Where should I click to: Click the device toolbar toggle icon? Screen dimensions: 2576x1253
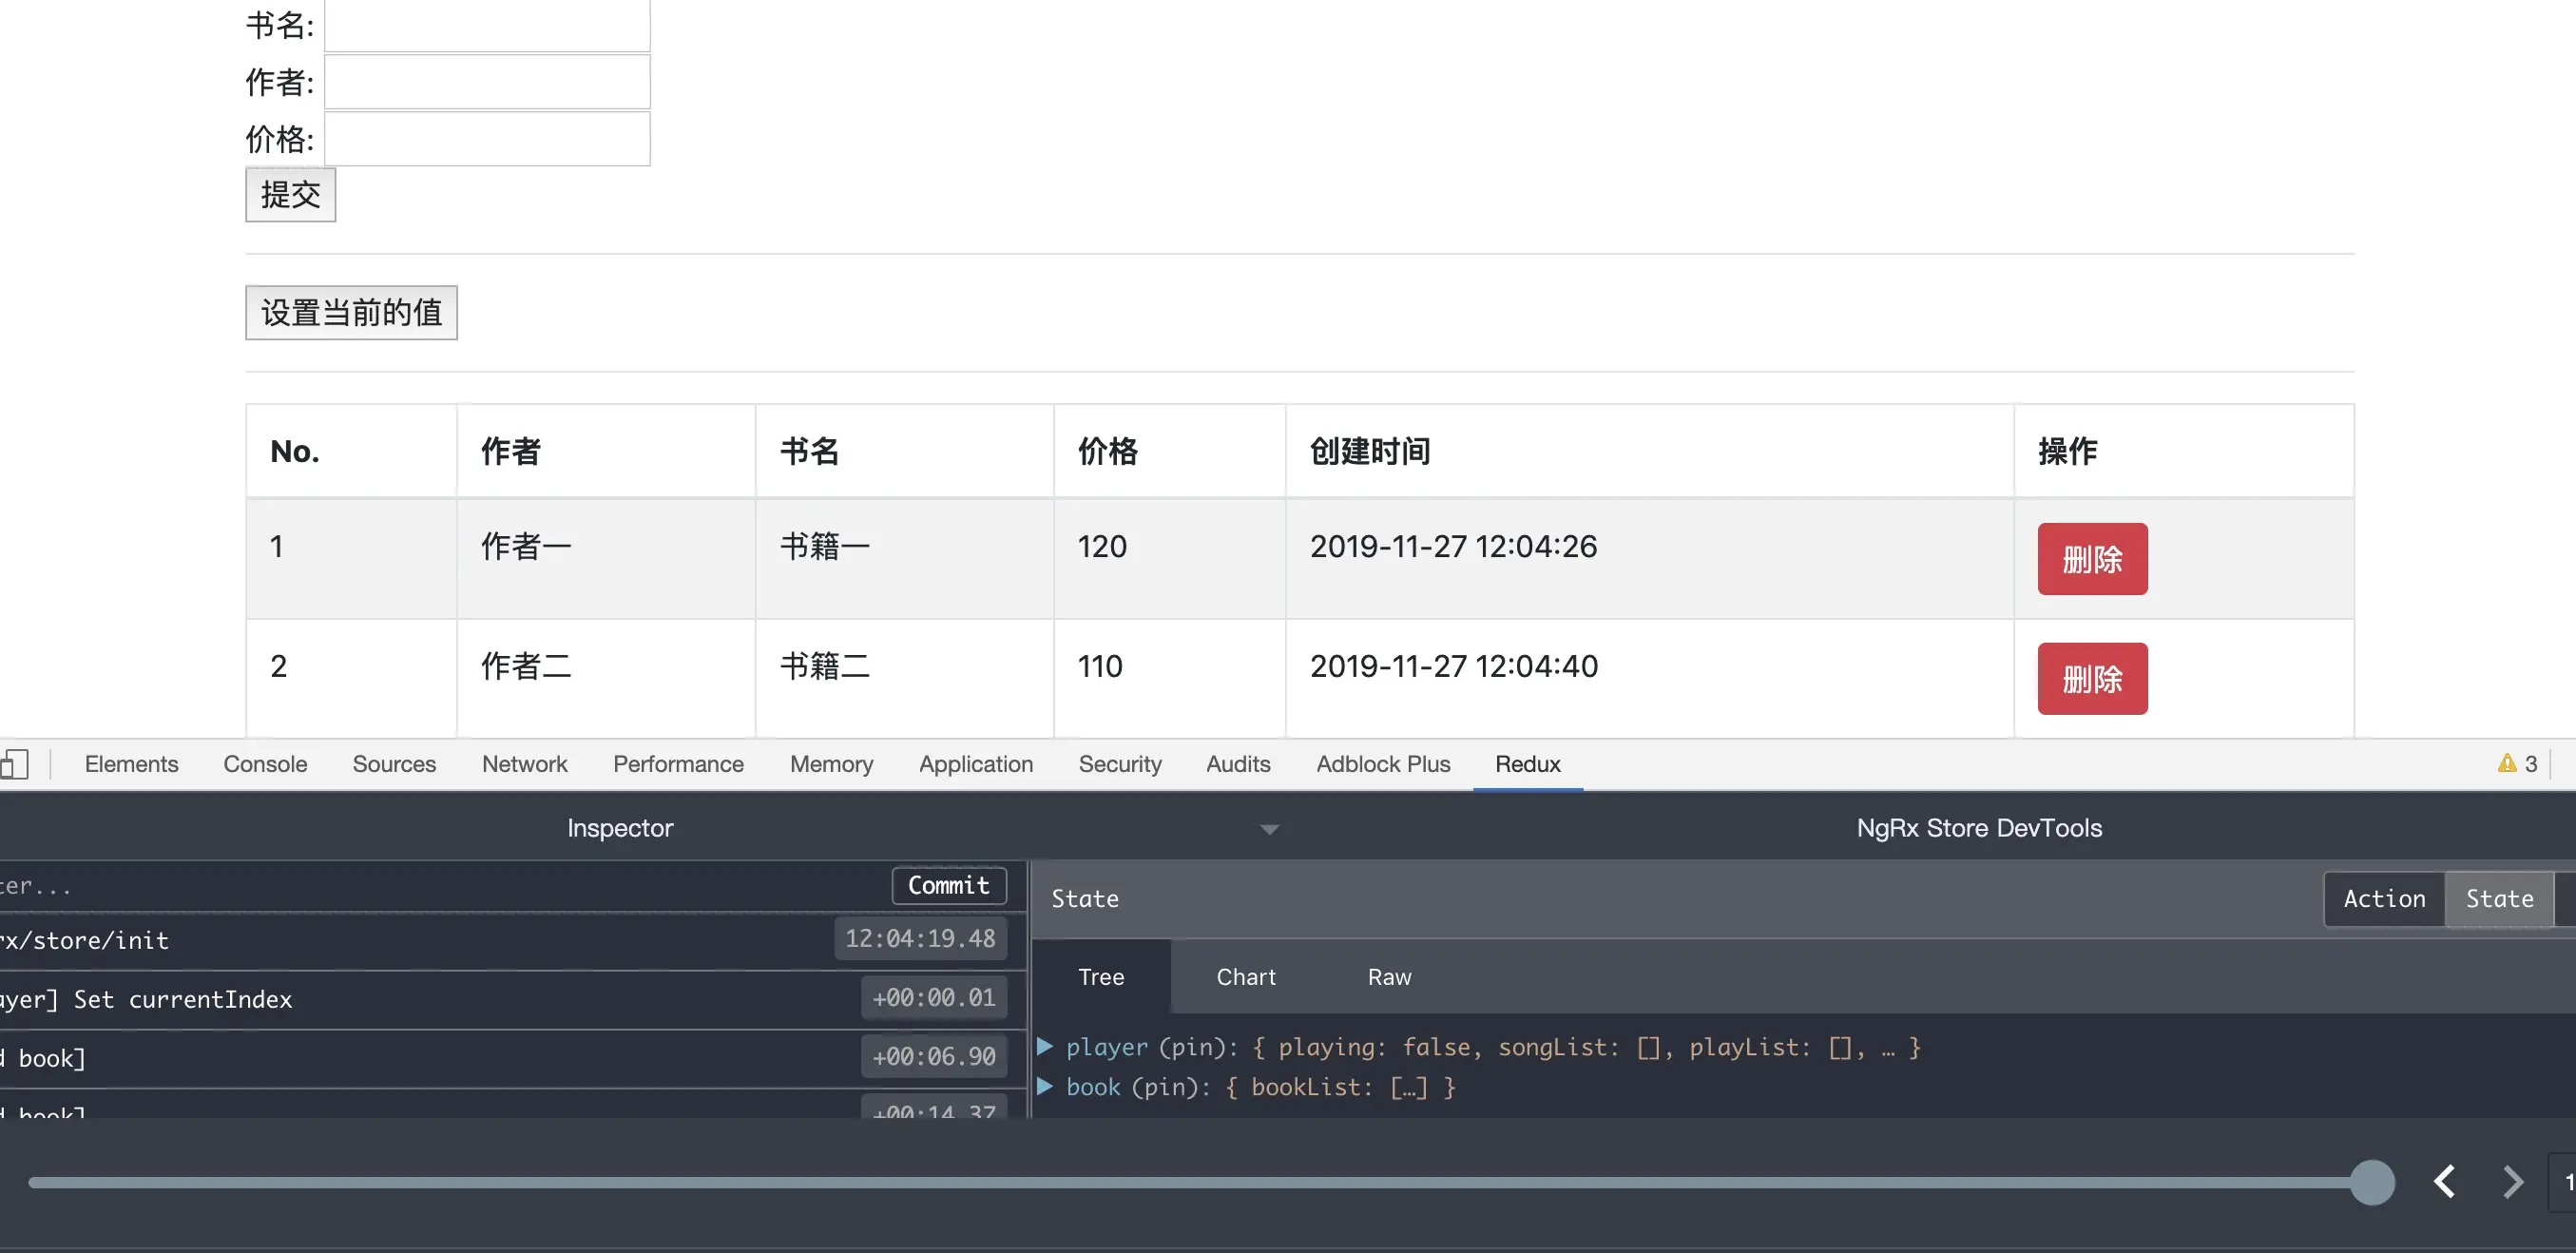coord(14,764)
